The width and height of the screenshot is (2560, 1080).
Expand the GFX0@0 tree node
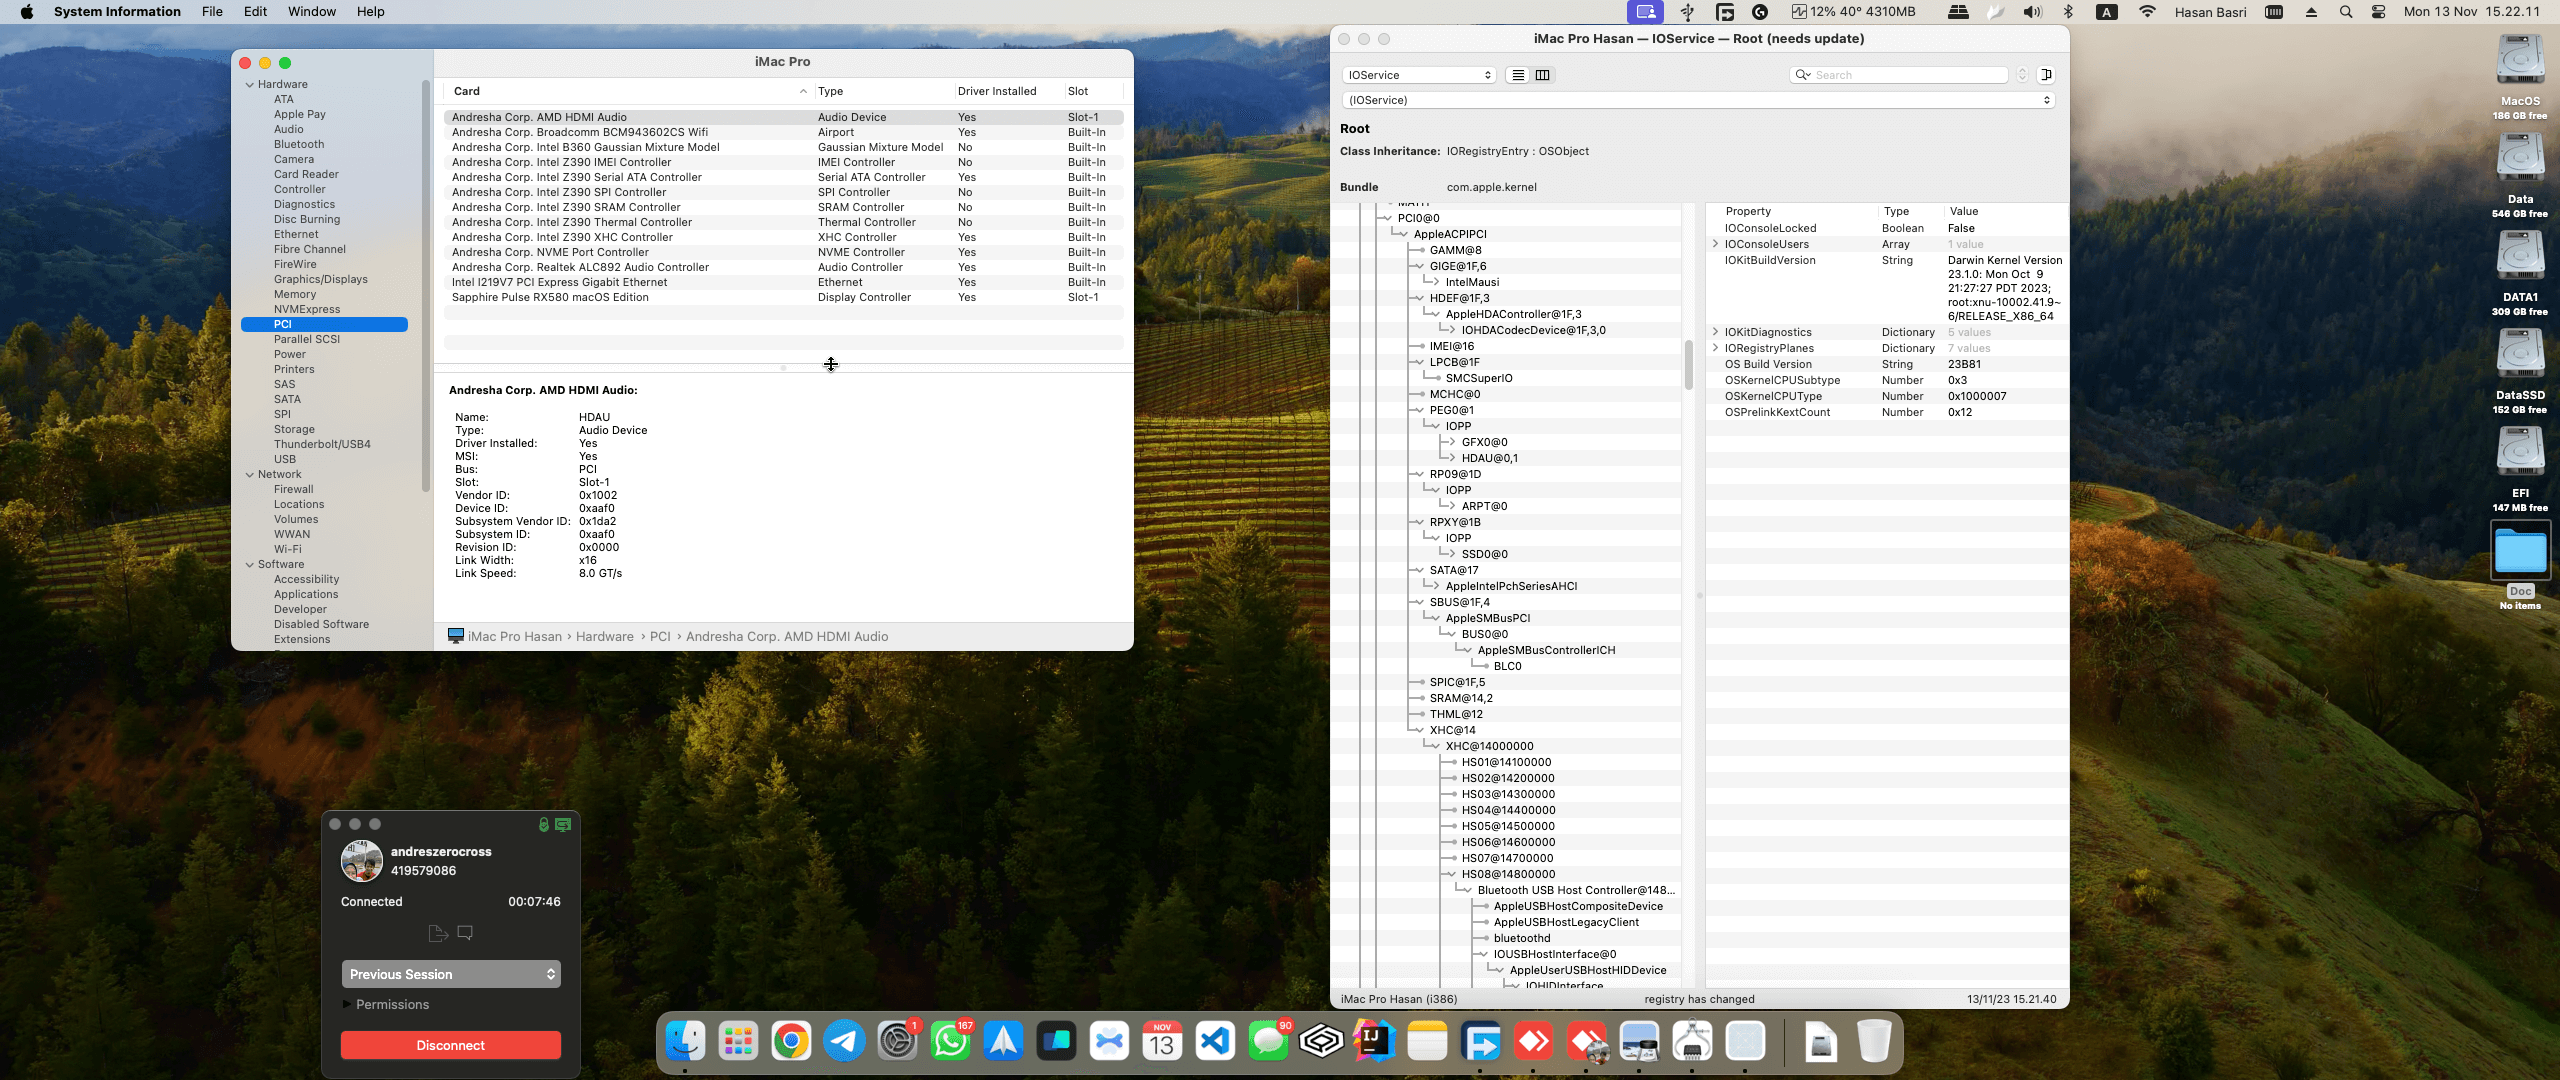coord(1450,442)
